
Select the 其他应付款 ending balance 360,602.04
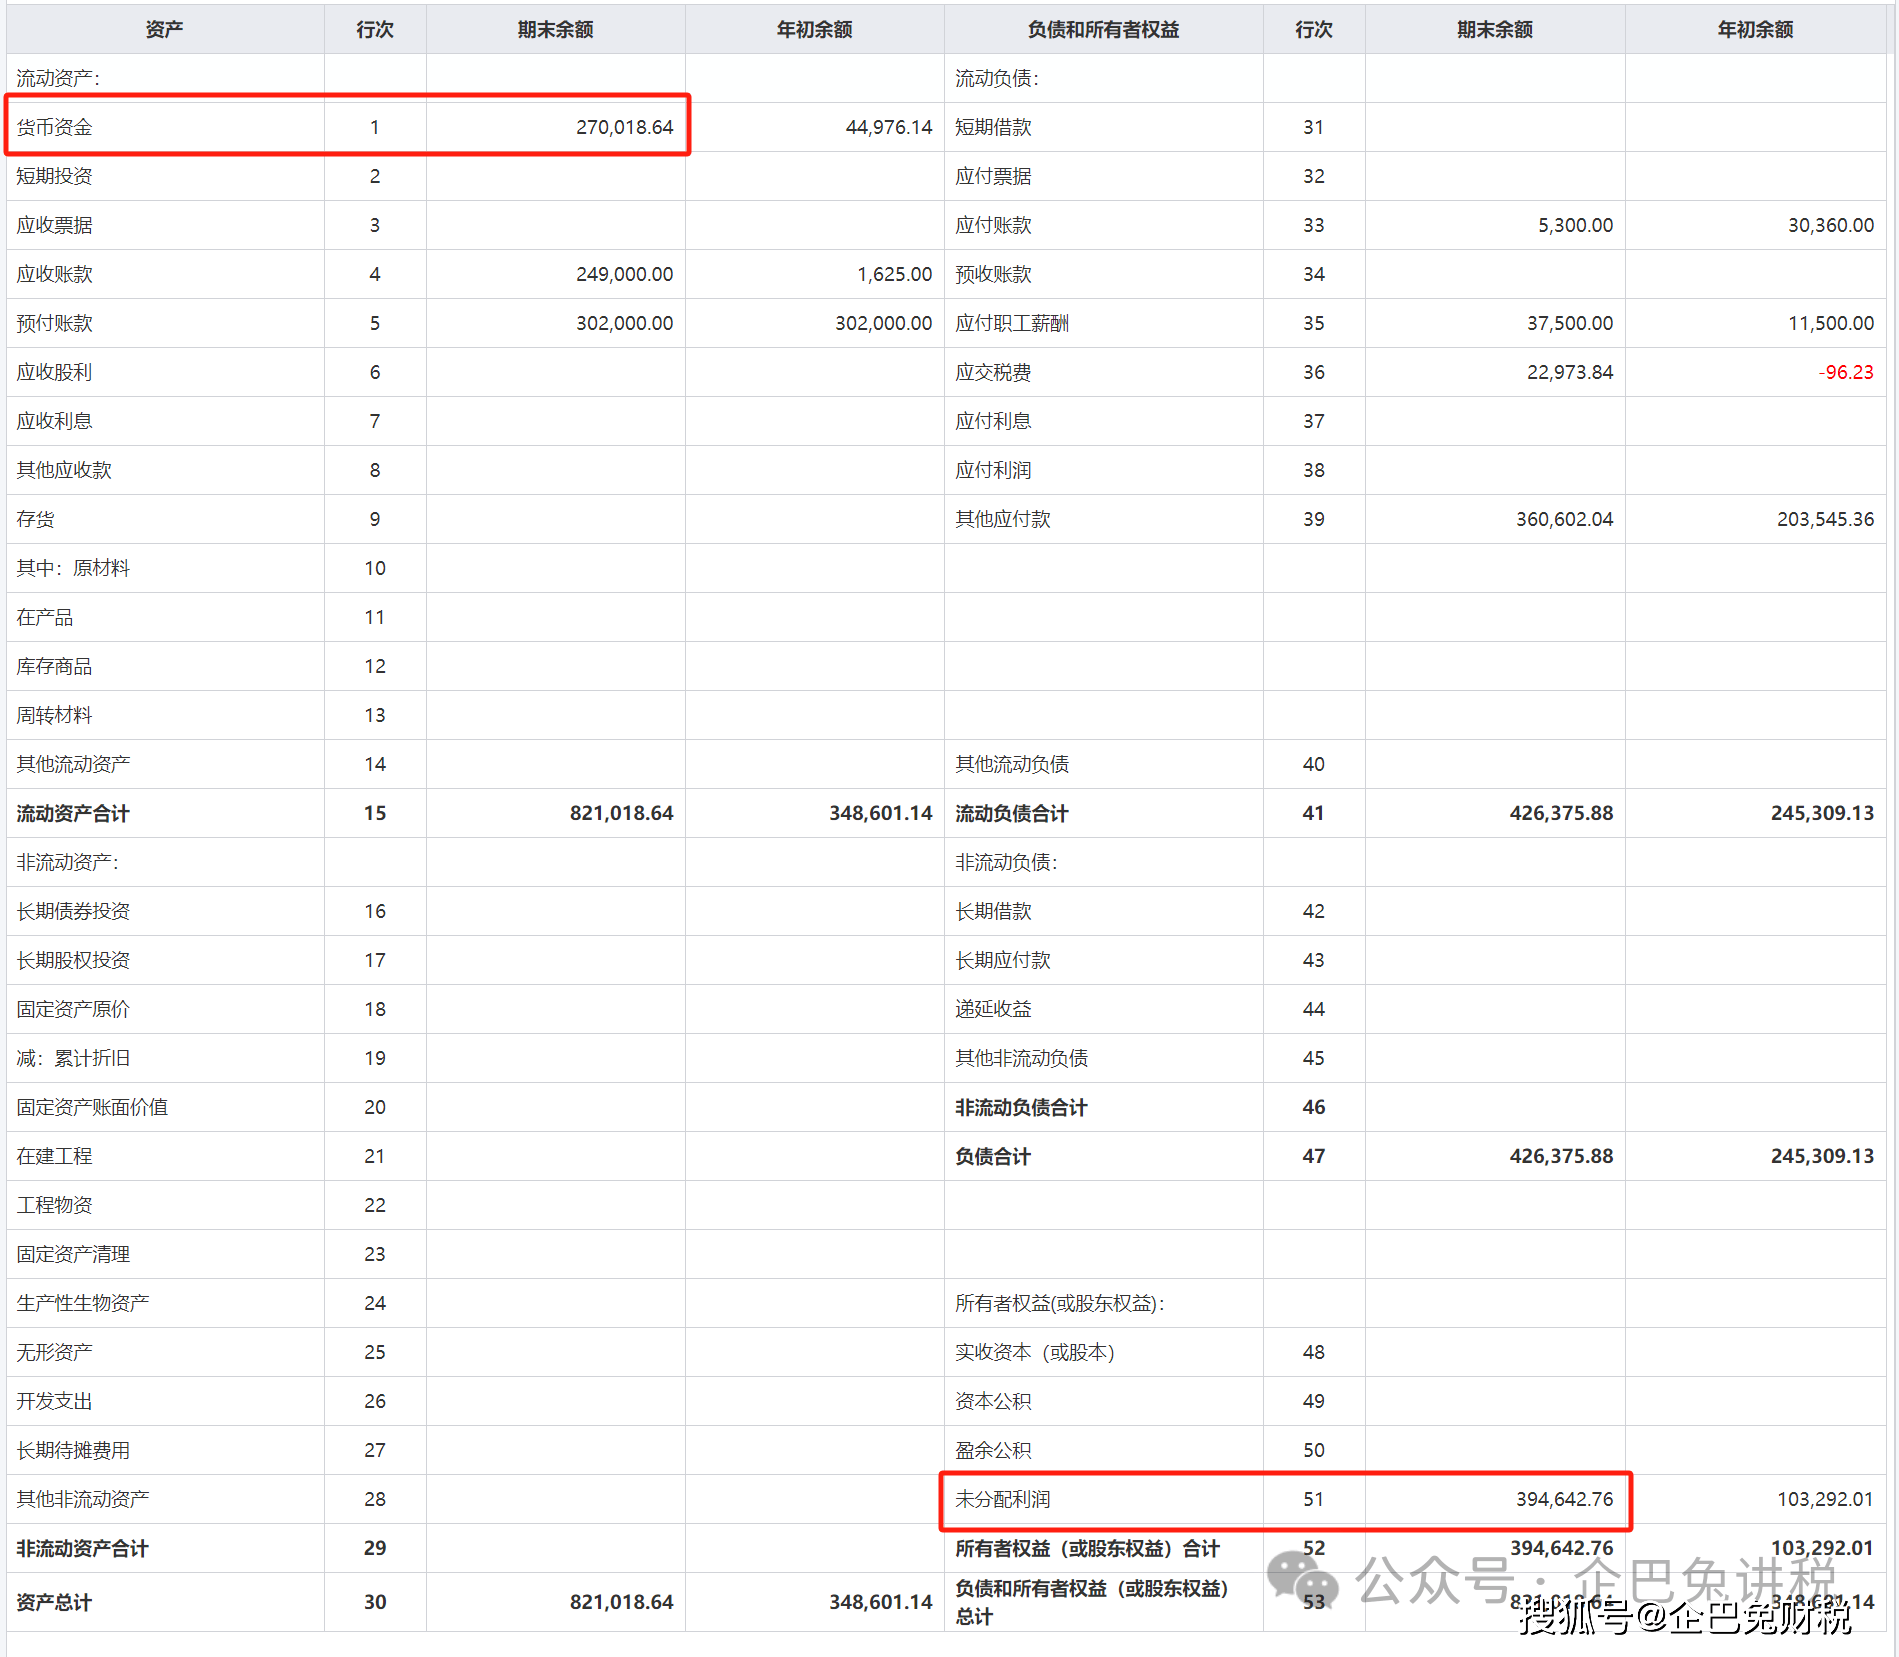1564,519
